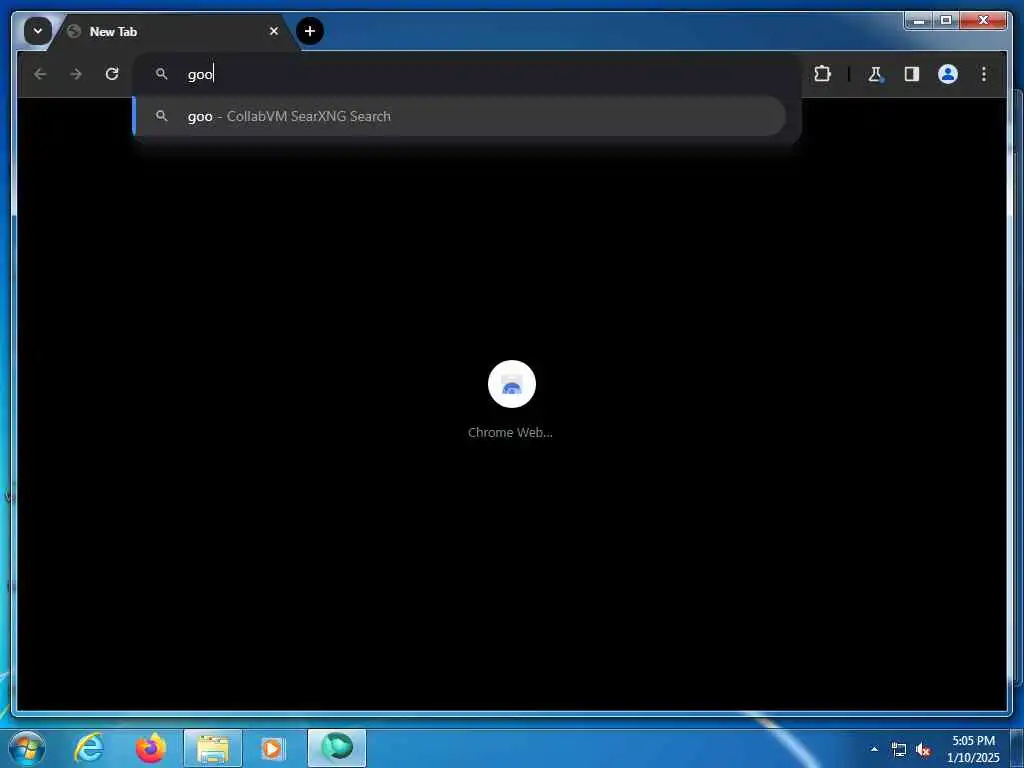The height and width of the screenshot is (768, 1024).
Task: Open the tab search dropdown arrow
Action: point(38,31)
